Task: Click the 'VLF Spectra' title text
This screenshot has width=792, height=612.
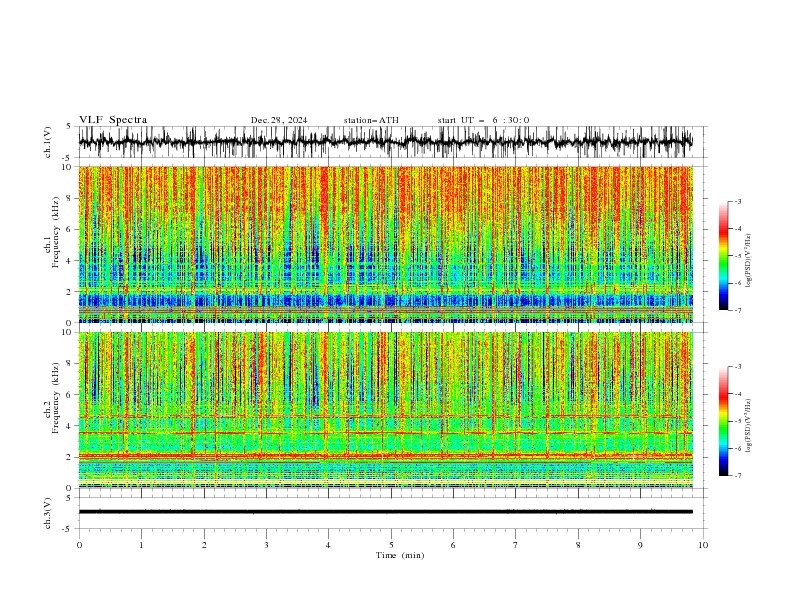Action: coord(113,120)
